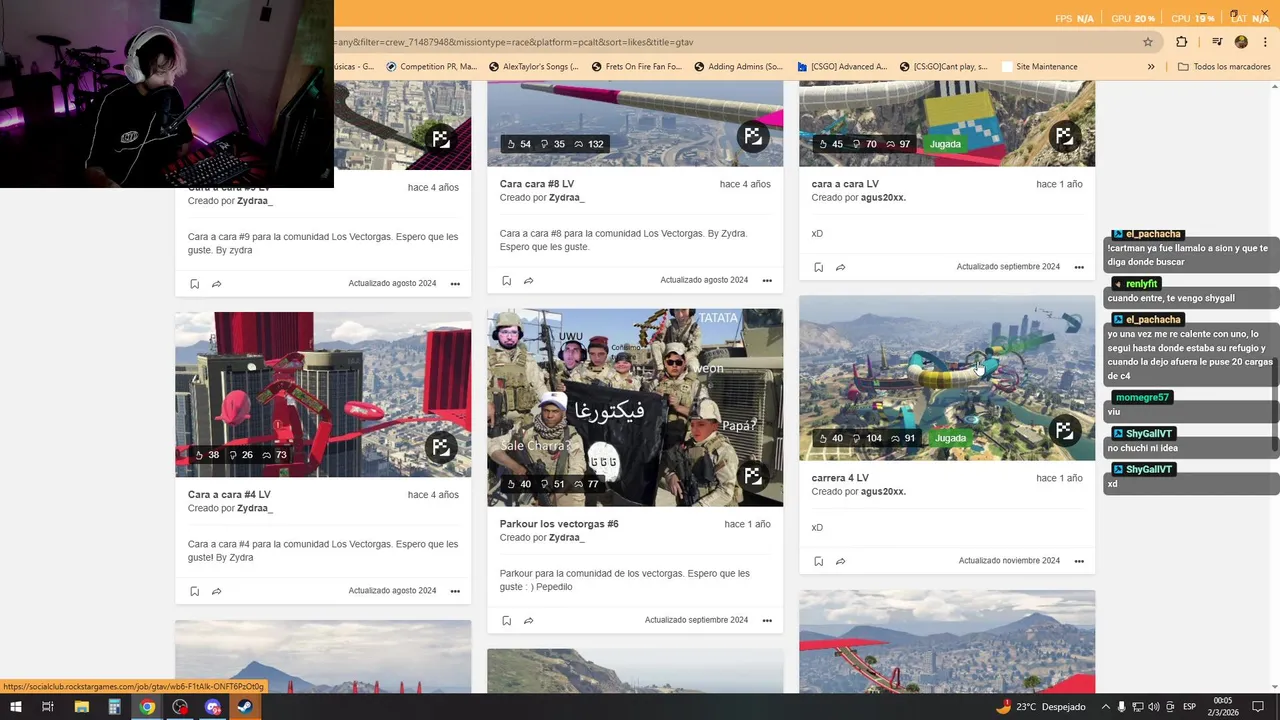
Task: Open OBS from the taskbar
Action: click(x=180, y=707)
